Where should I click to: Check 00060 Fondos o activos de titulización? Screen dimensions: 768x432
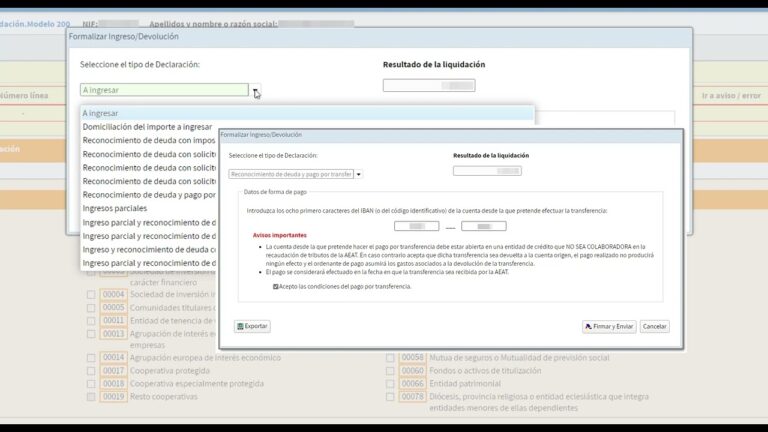(x=390, y=371)
